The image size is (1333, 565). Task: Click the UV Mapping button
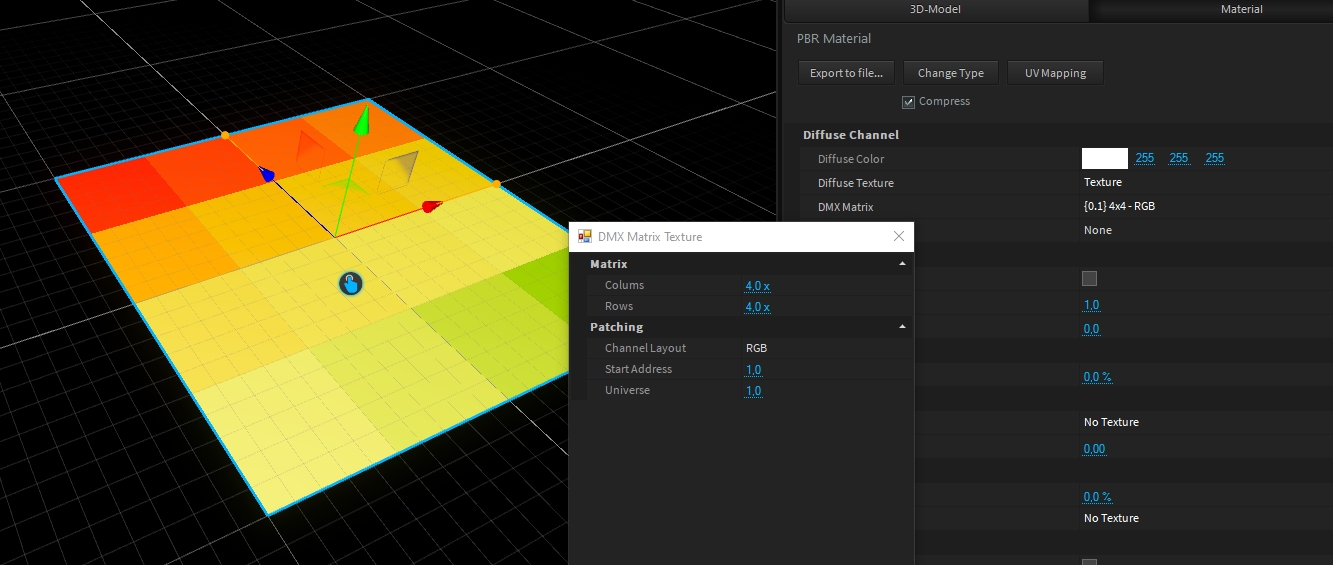point(1054,73)
